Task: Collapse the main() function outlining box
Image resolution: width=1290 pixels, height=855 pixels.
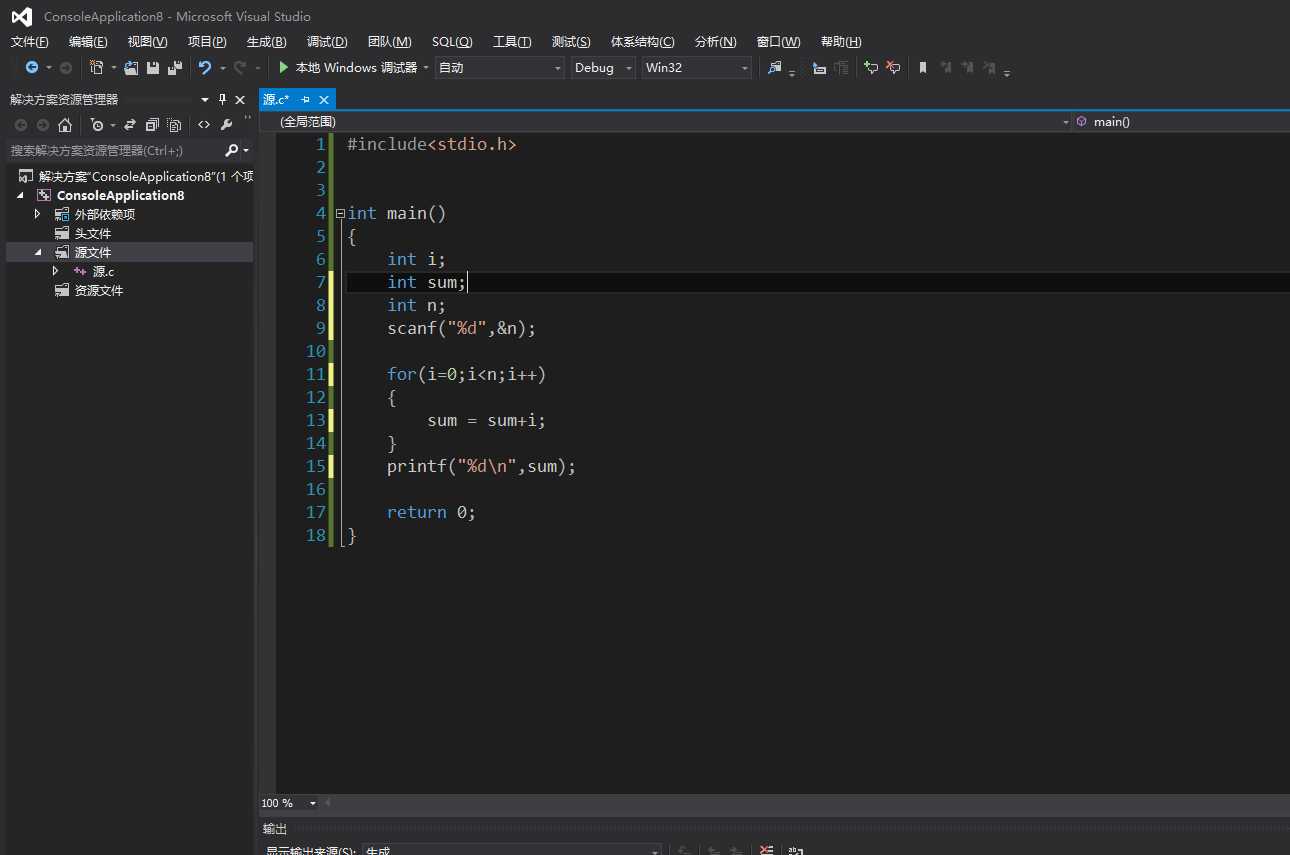Action: click(x=340, y=214)
